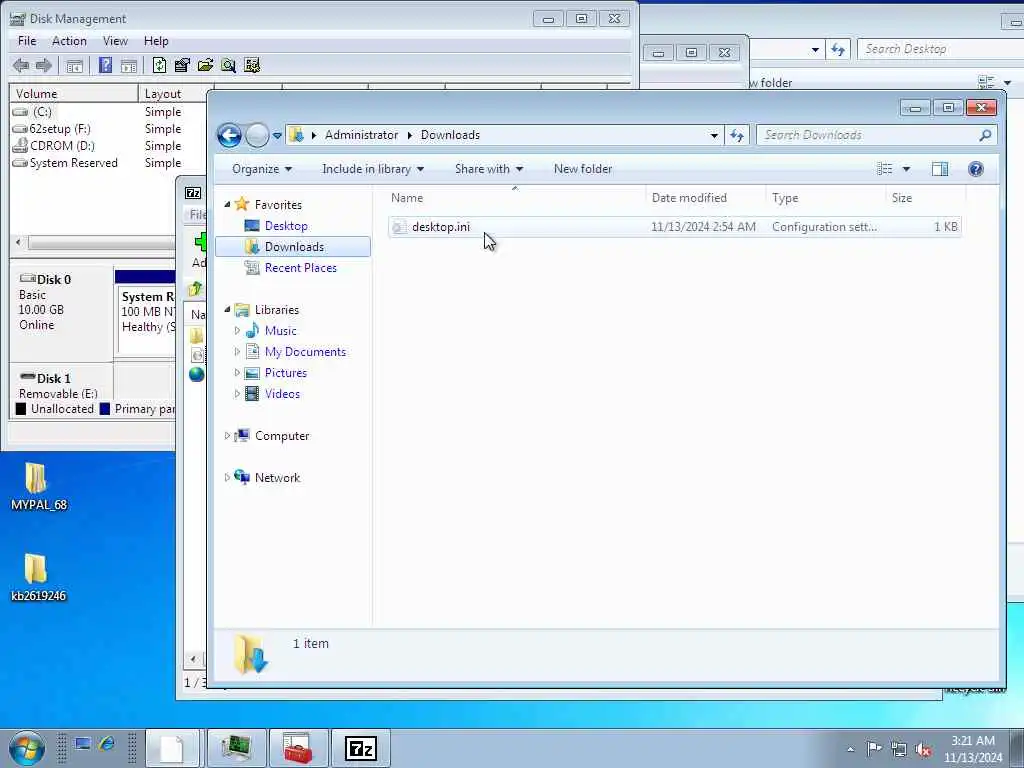Open Properties icon in Disk Management toolbar

[x=182, y=65]
